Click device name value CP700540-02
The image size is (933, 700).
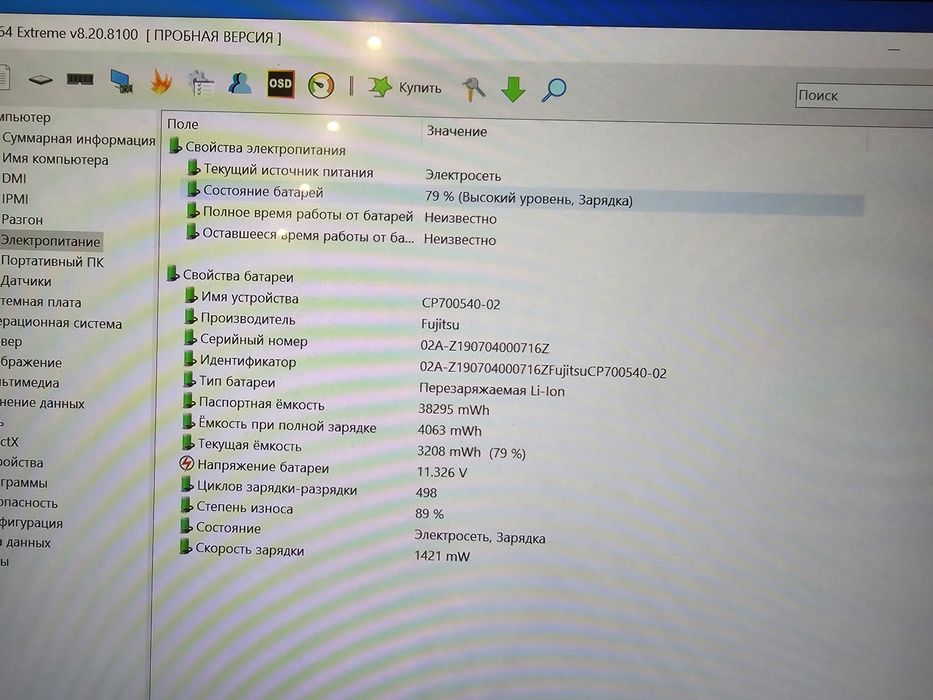point(461,304)
